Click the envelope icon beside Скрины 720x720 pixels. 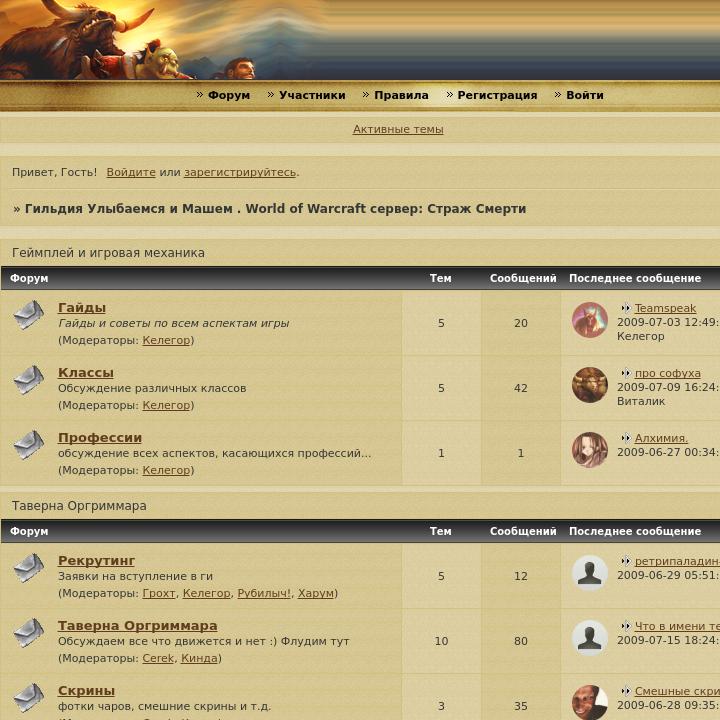pyautogui.click(x=28, y=698)
